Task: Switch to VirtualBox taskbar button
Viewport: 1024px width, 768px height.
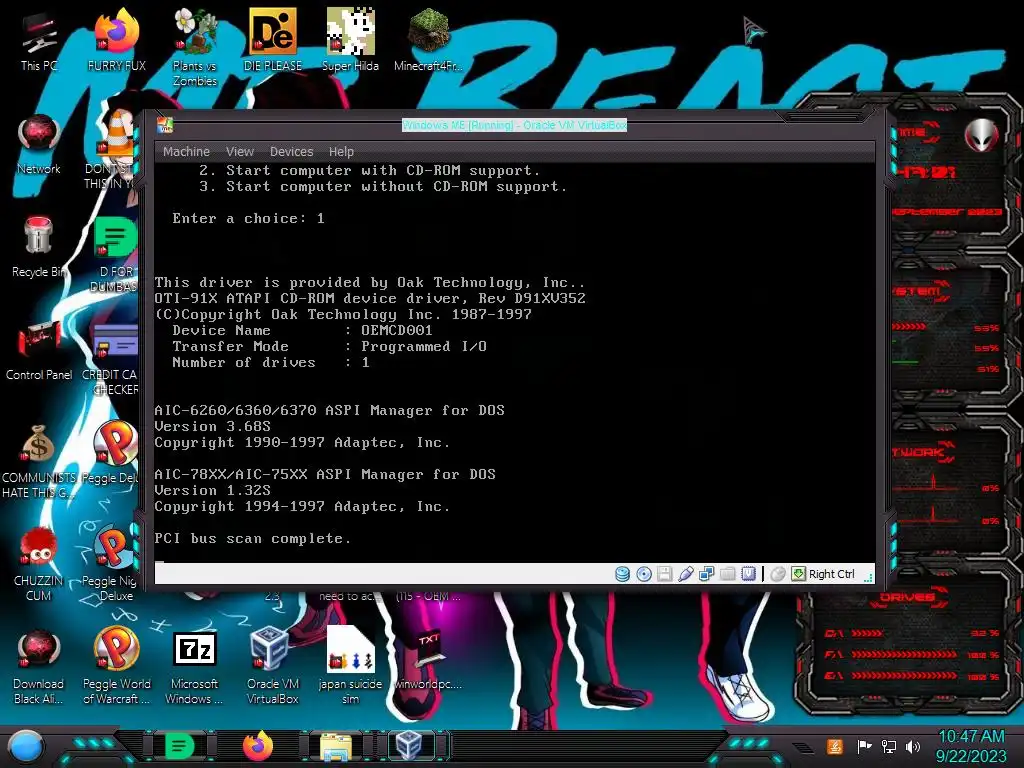Action: (x=410, y=746)
